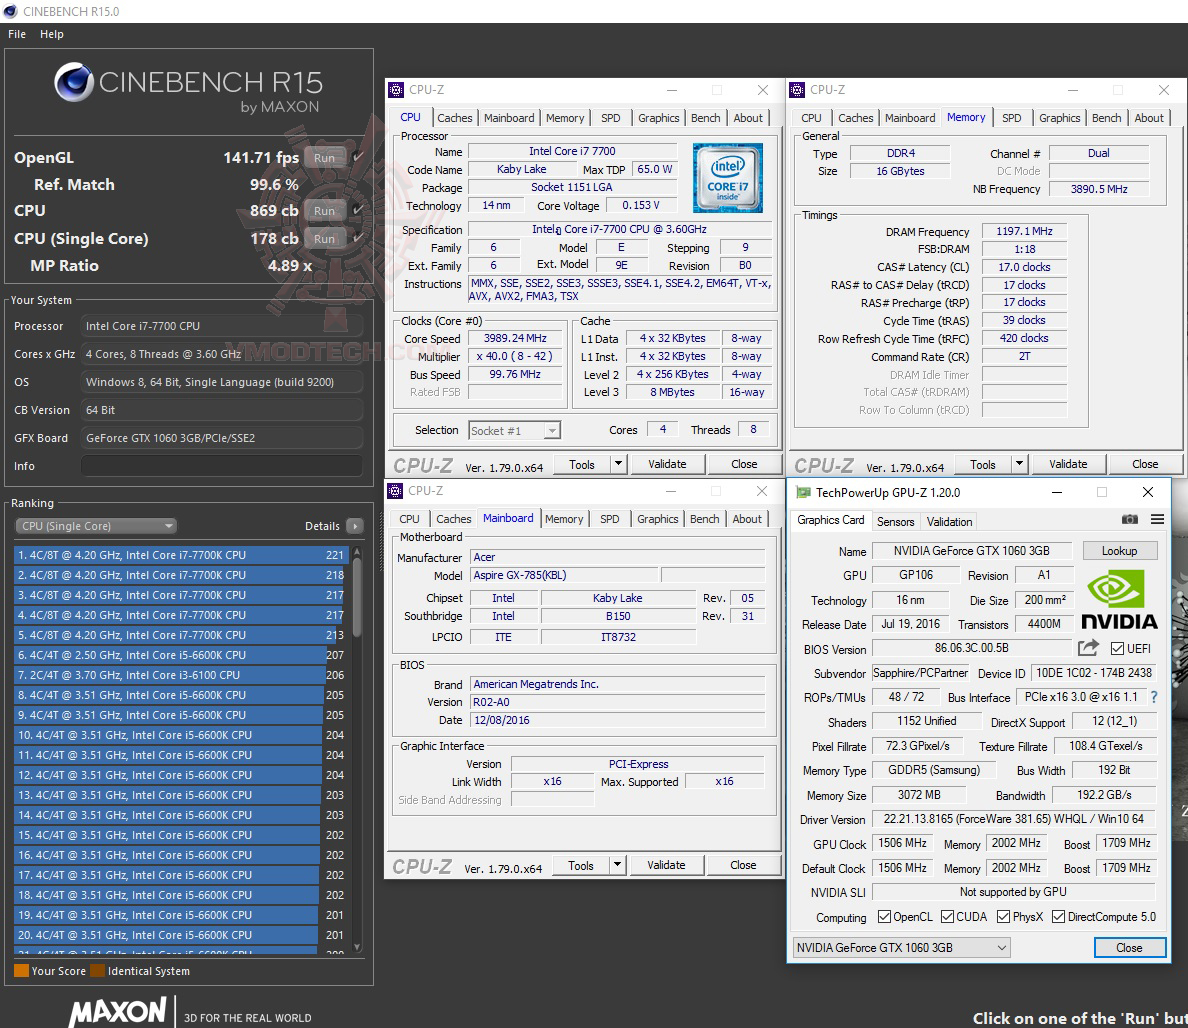Screen dimensions: 1188x1028
Task: Click Close in CPU-Z Mainboard window
Action: [742, 864]
